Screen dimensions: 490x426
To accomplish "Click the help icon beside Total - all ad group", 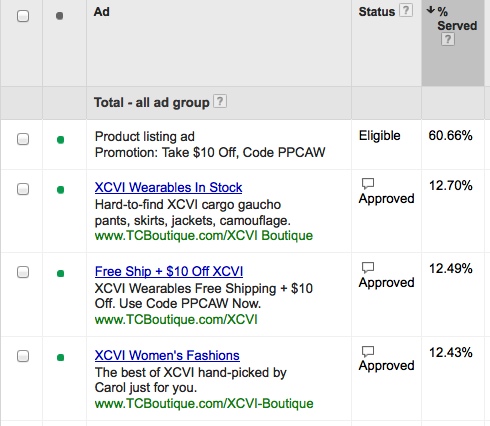I will pos(220,101).
